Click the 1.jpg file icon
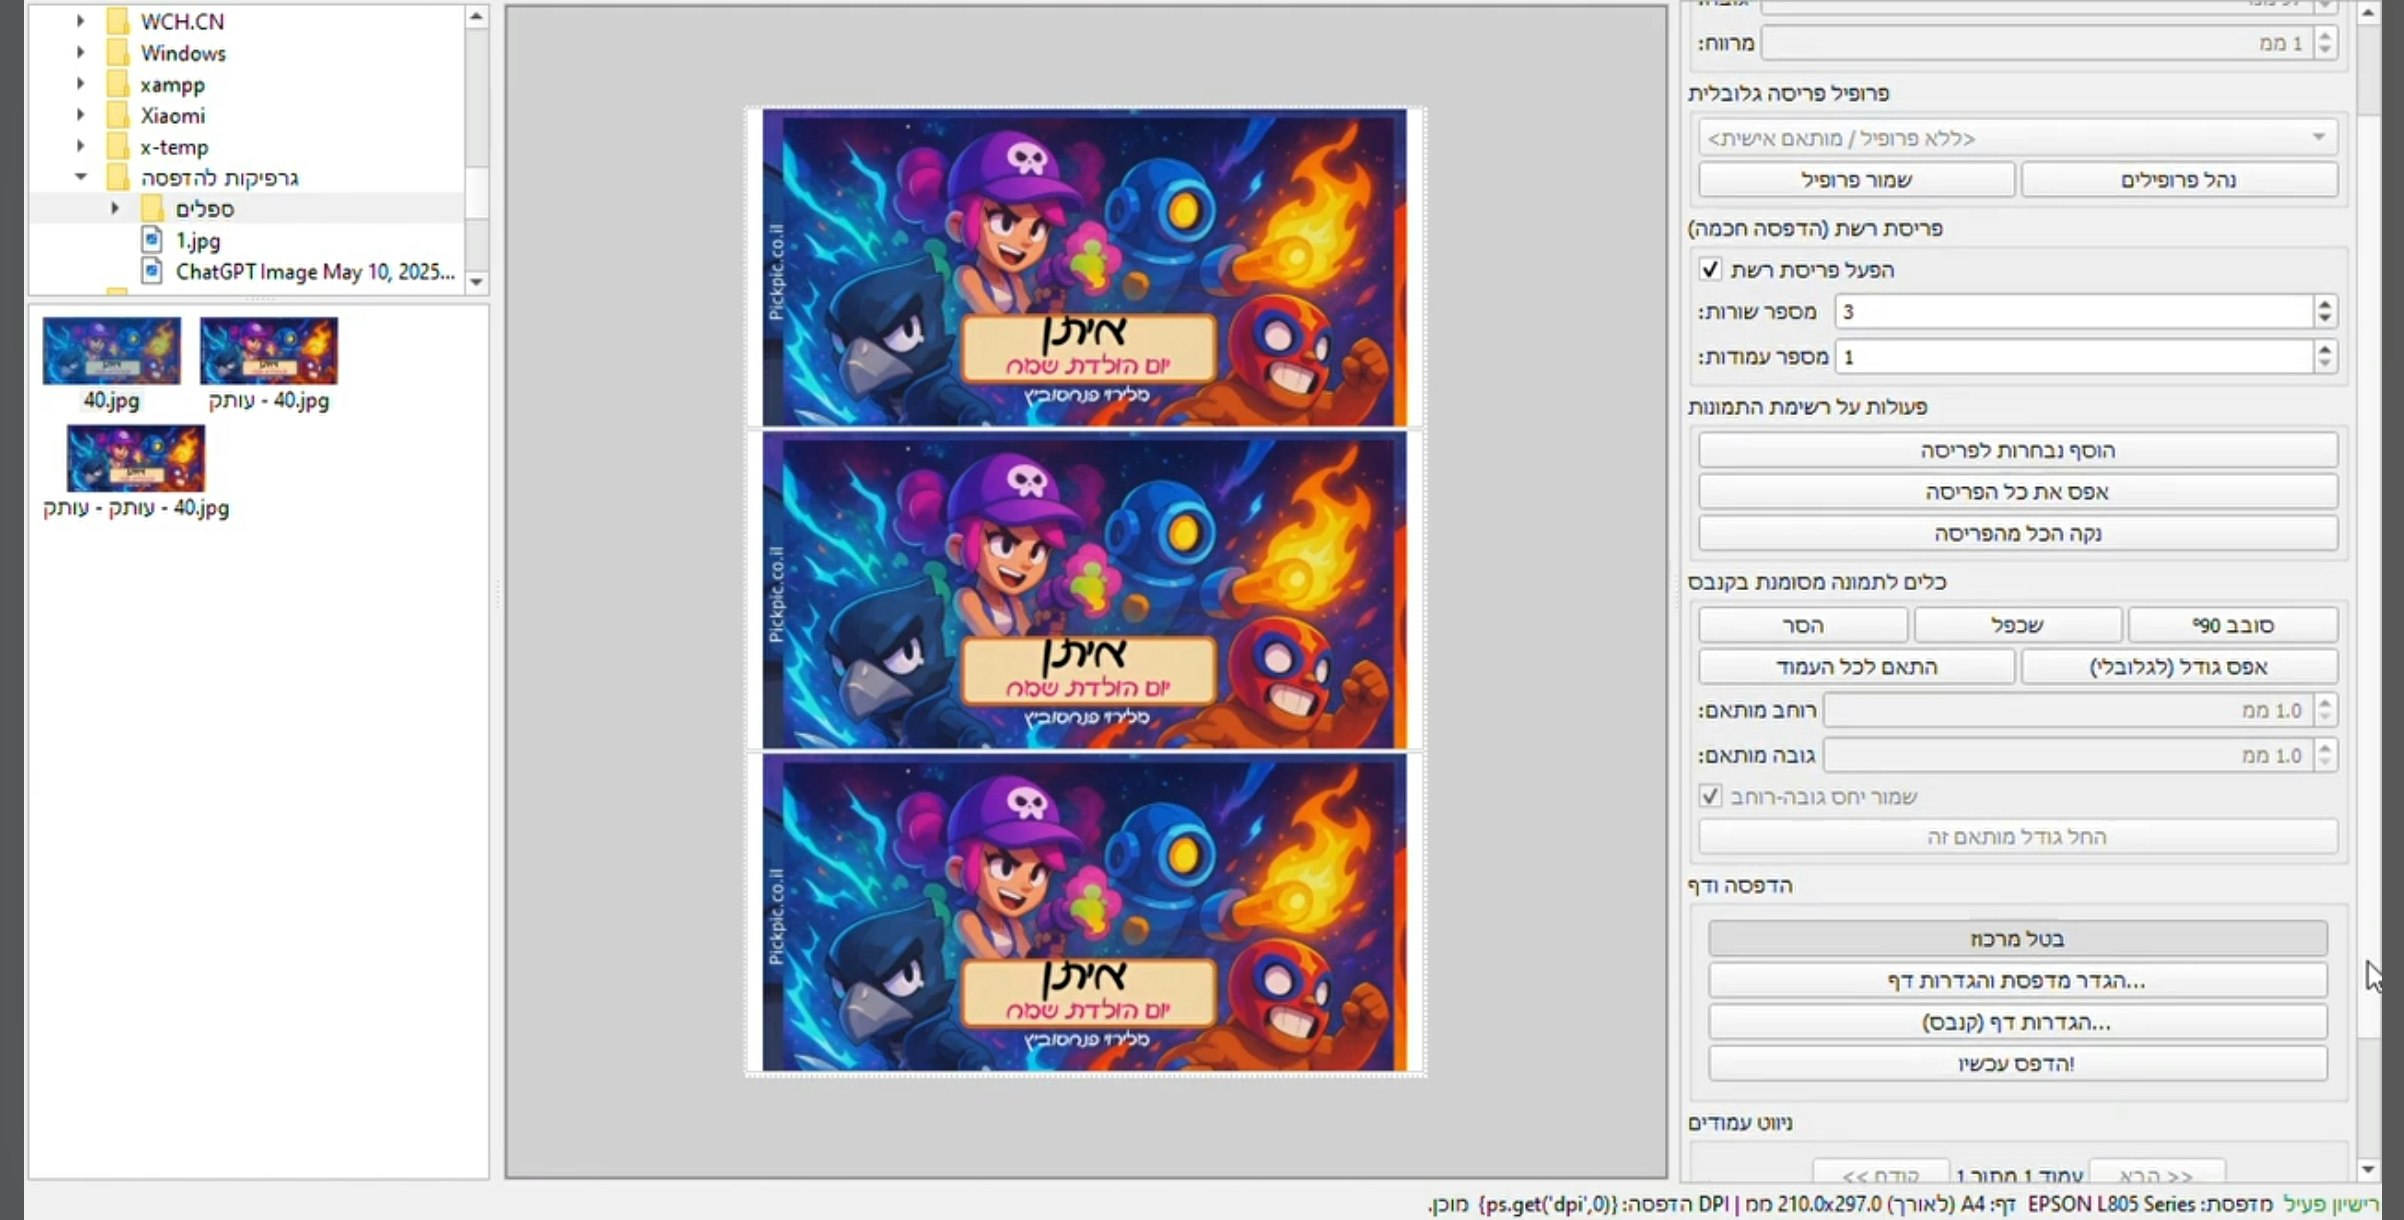Screen dimensions: 2404x1220 click(152, 240)
